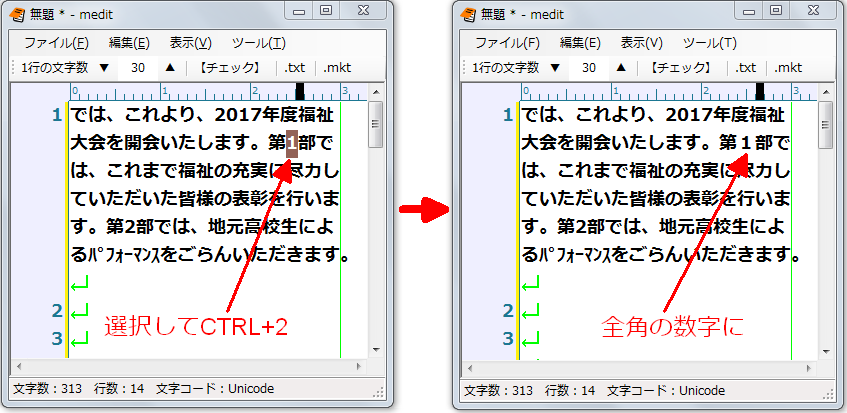Click full-width １ in 第１部 in right window
This screenshot has width=847, height=413.
tap(745, 144)
